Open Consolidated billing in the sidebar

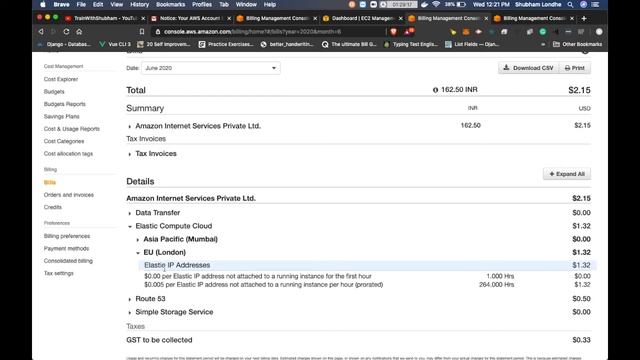pyautogui.click(x=68, y=261)
